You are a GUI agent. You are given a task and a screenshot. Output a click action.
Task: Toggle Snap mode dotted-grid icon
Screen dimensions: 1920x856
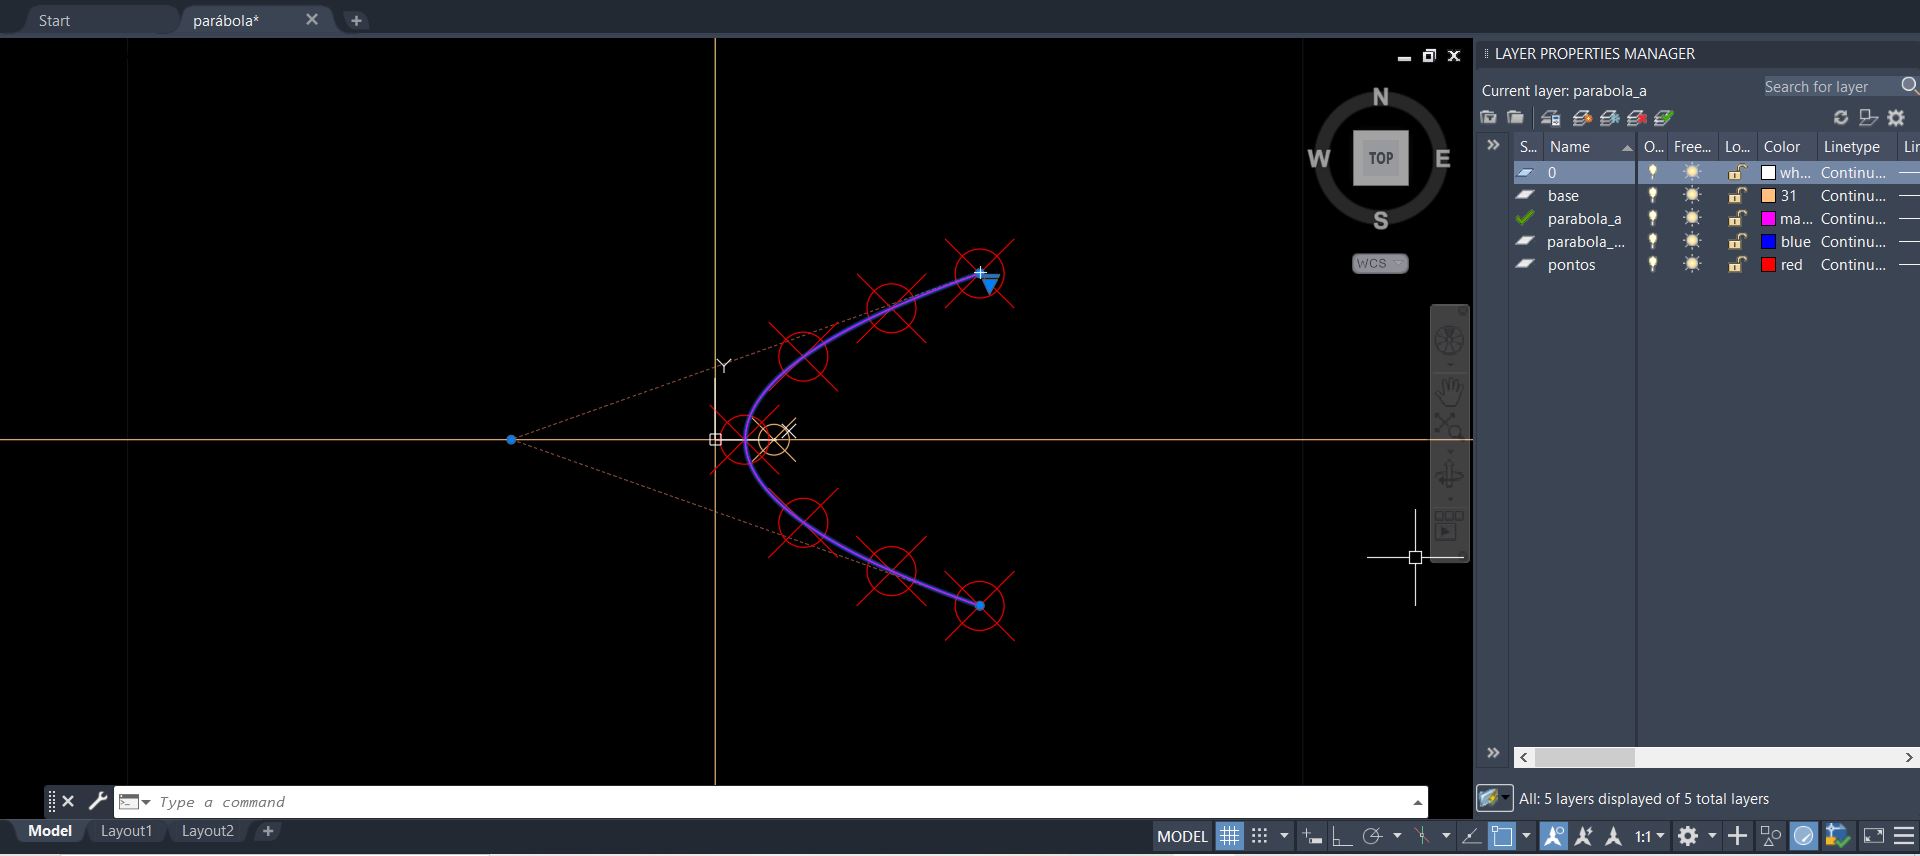[1260, 836]
